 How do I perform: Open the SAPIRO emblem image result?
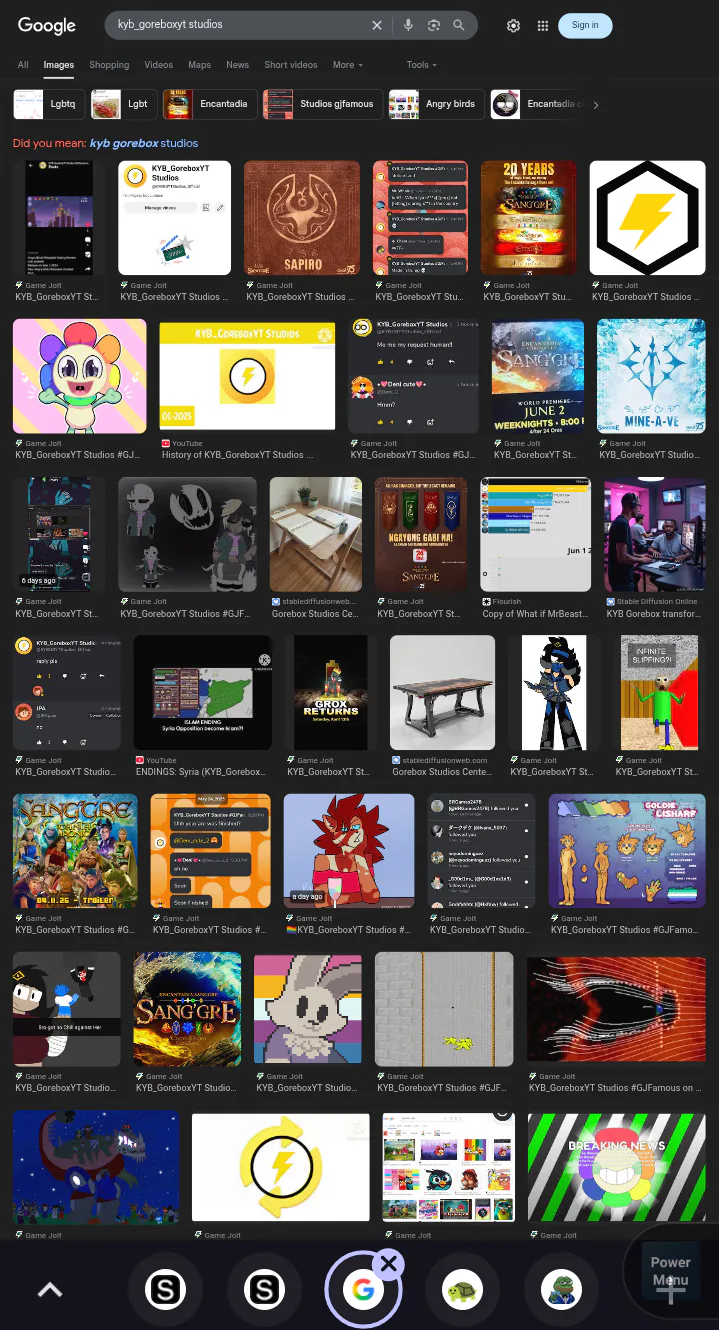302,218
